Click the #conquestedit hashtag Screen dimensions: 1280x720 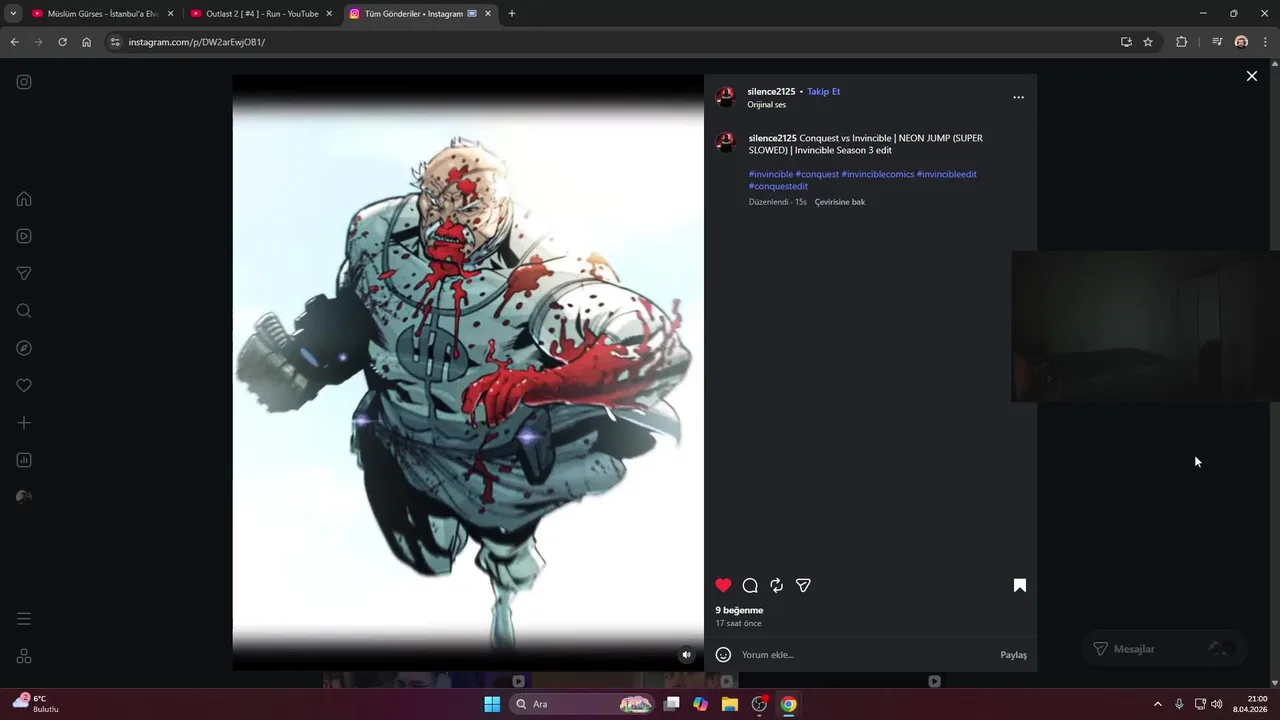pyautogui.click(x=778, y=186)
